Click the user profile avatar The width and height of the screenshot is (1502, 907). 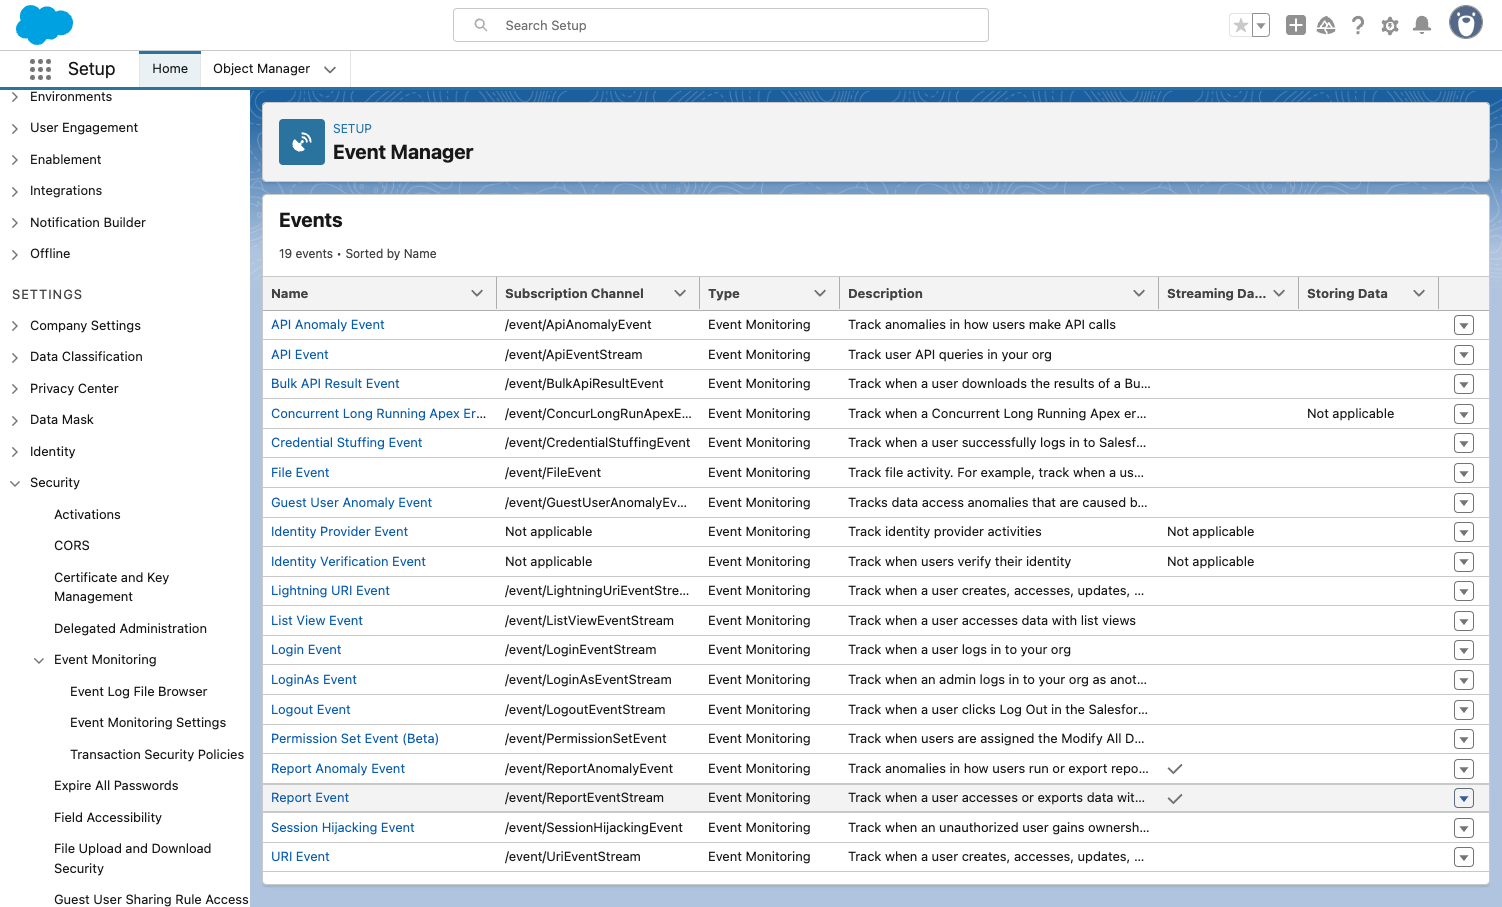pos(1465,23)
